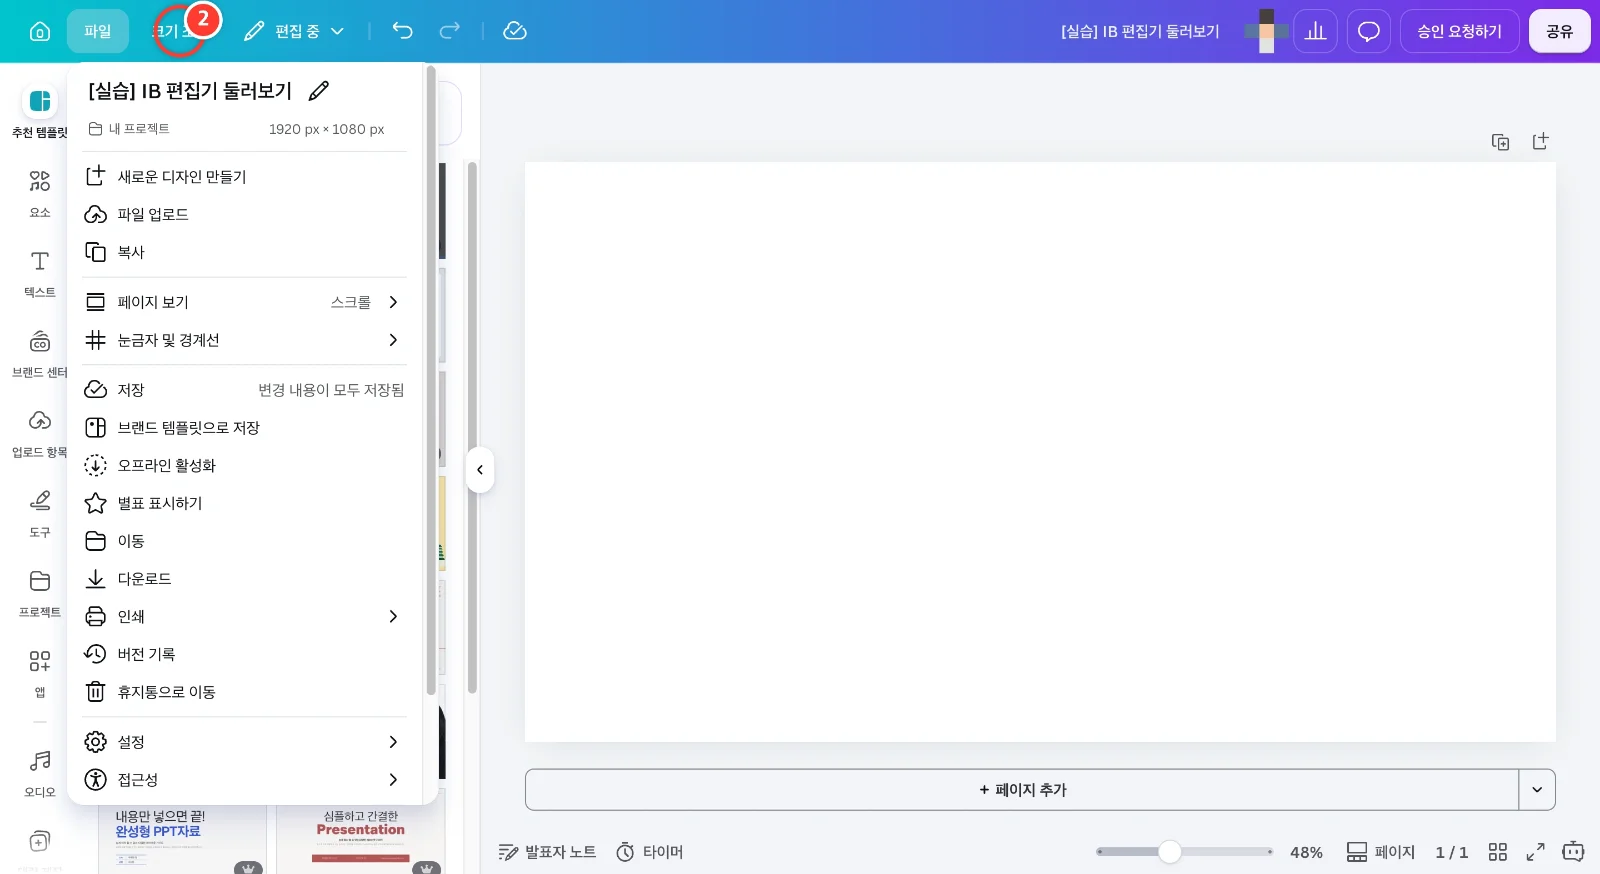This screenshot has width=1600, height=874.
Task: Open the 페이지 추가 dropdown arrow
Action: (x=1538, y=790)
